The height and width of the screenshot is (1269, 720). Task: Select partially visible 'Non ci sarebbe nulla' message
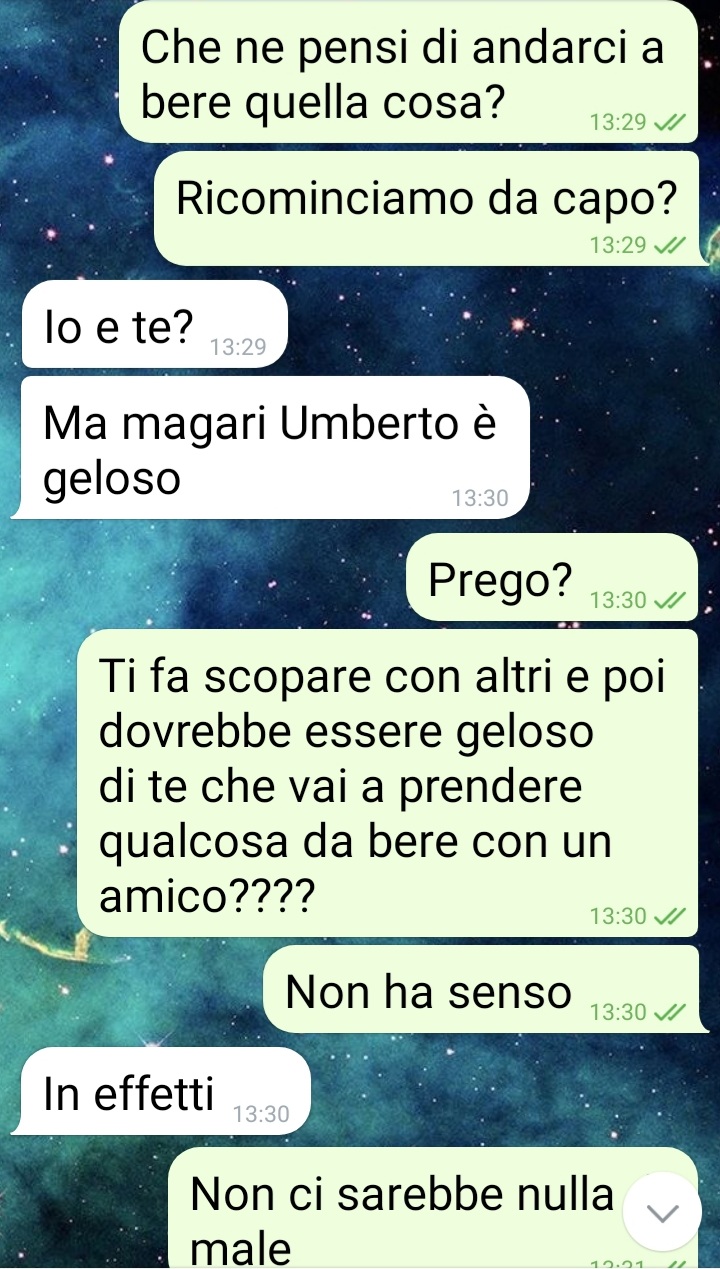click(x=433, y=1208)
